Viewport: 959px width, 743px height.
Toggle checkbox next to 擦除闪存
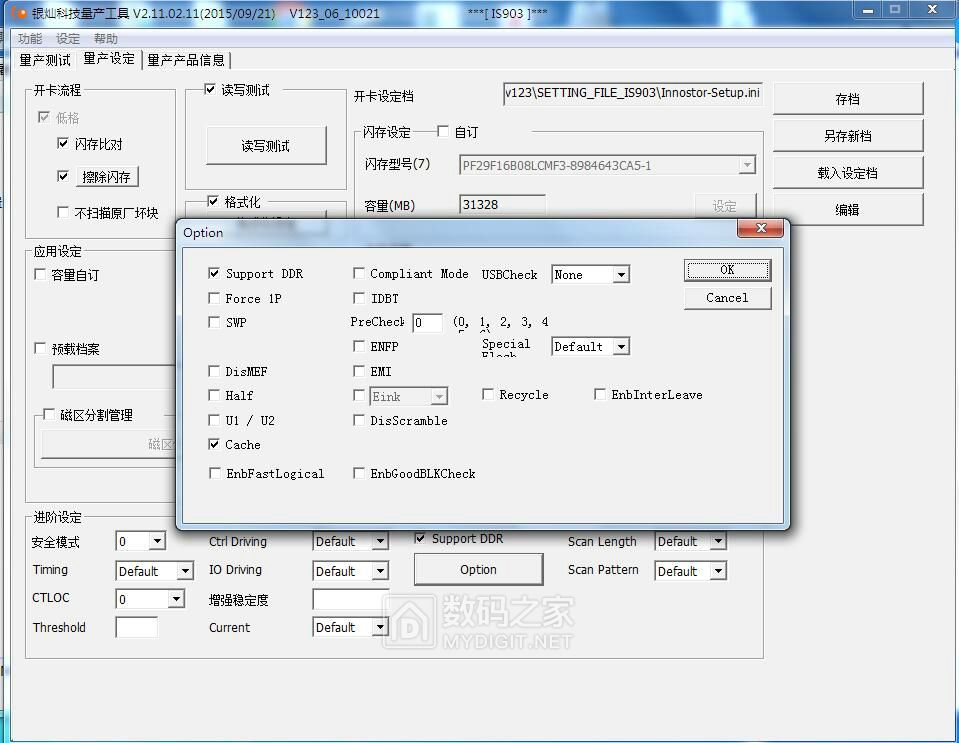(62, 176)
